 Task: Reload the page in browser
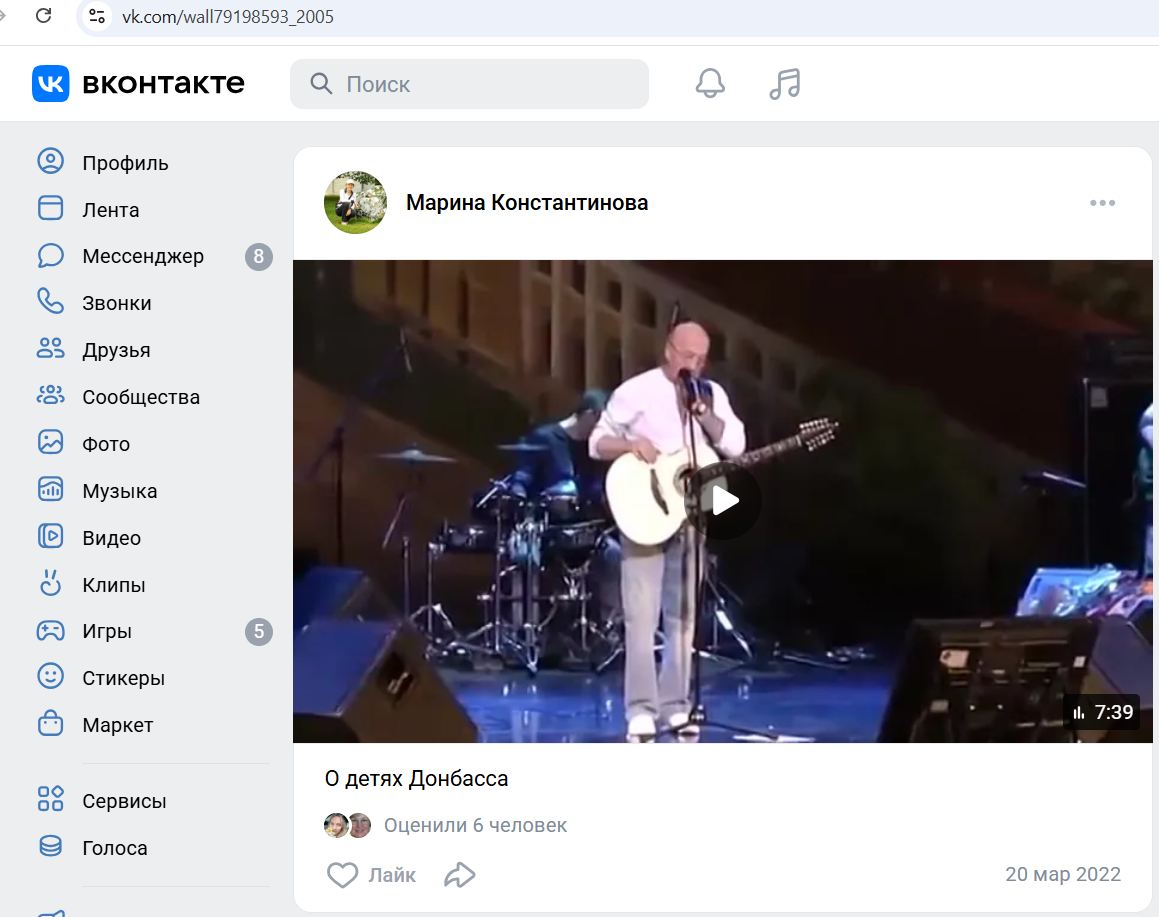(x=43, y=16)
